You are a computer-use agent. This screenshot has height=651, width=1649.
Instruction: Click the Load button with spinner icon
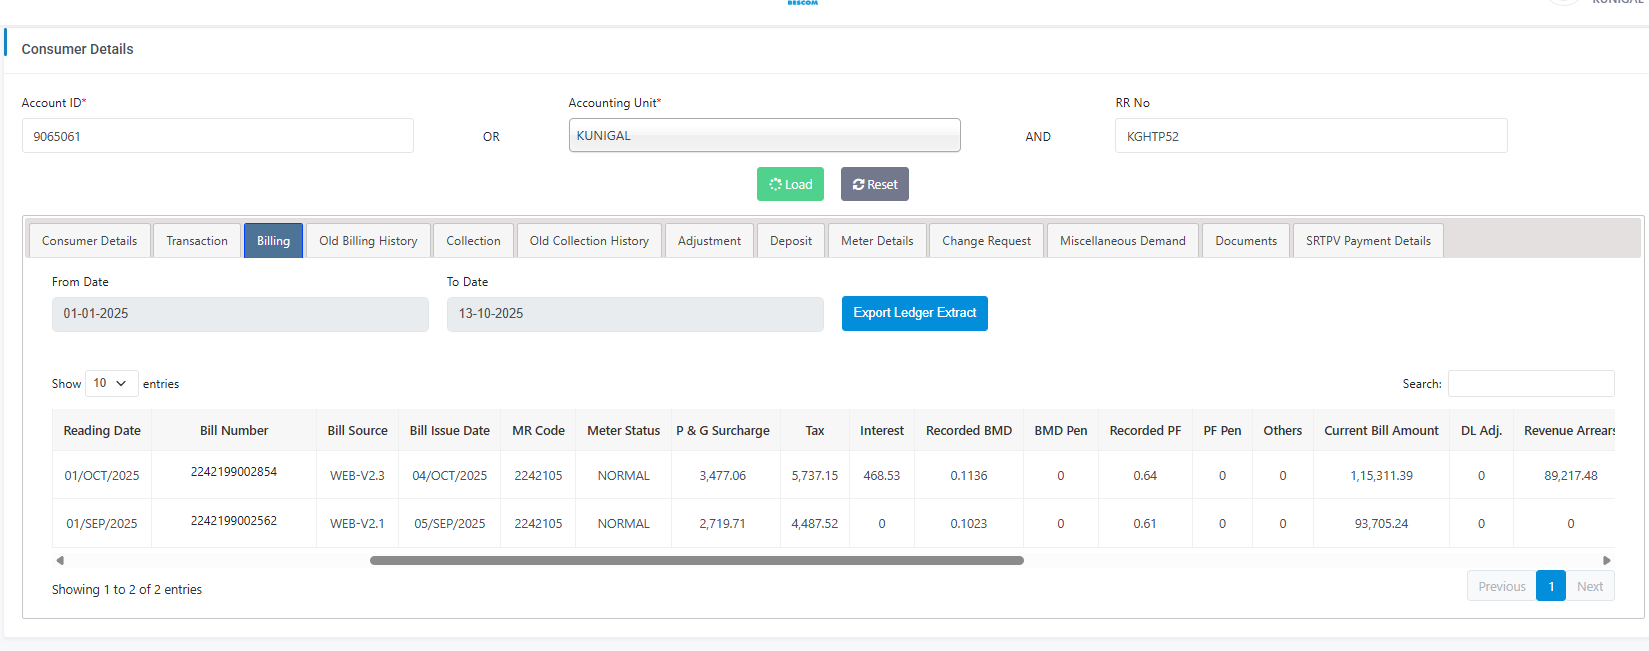point(790,184)
